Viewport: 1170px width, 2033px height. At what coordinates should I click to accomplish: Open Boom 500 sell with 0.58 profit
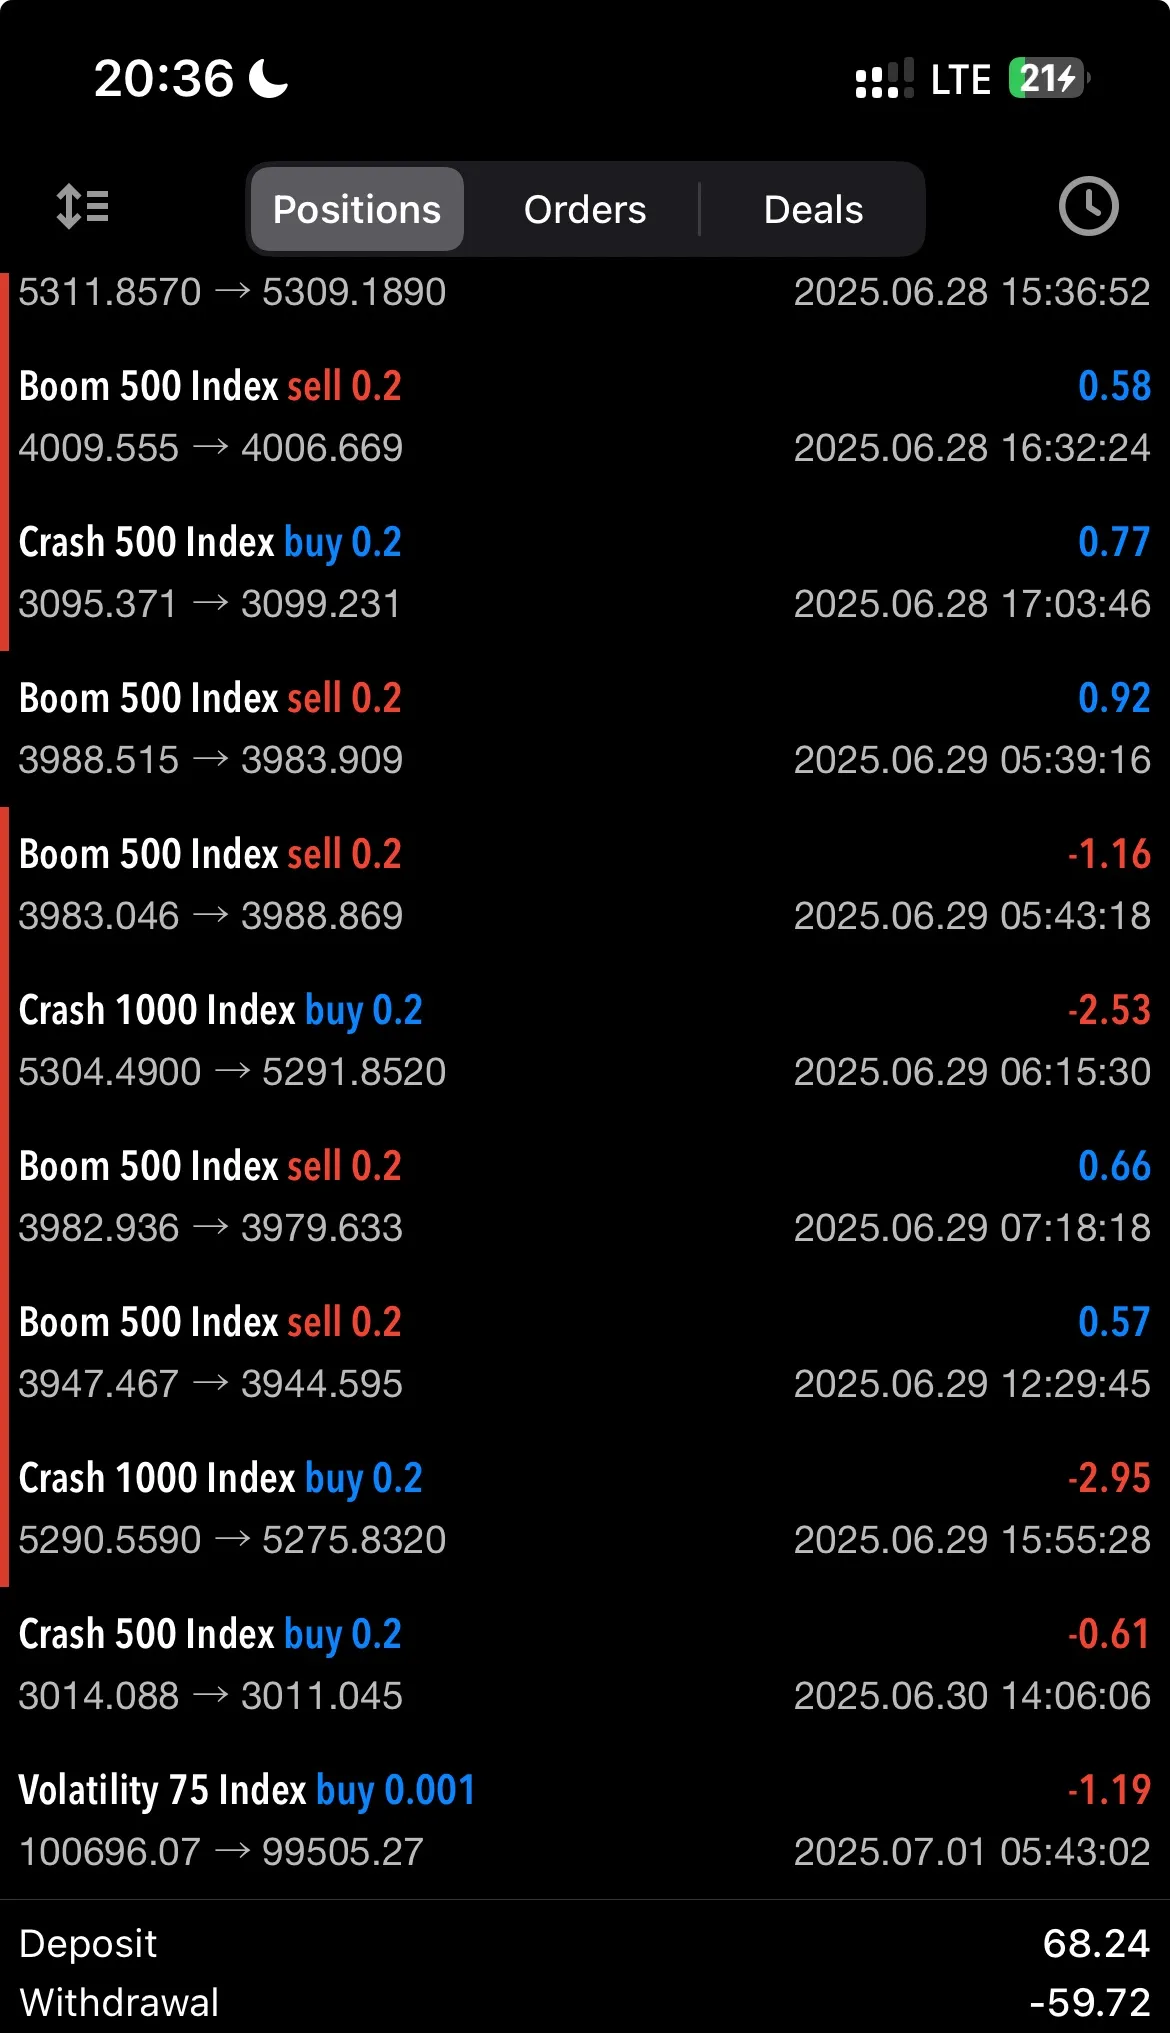pos(585,417)
